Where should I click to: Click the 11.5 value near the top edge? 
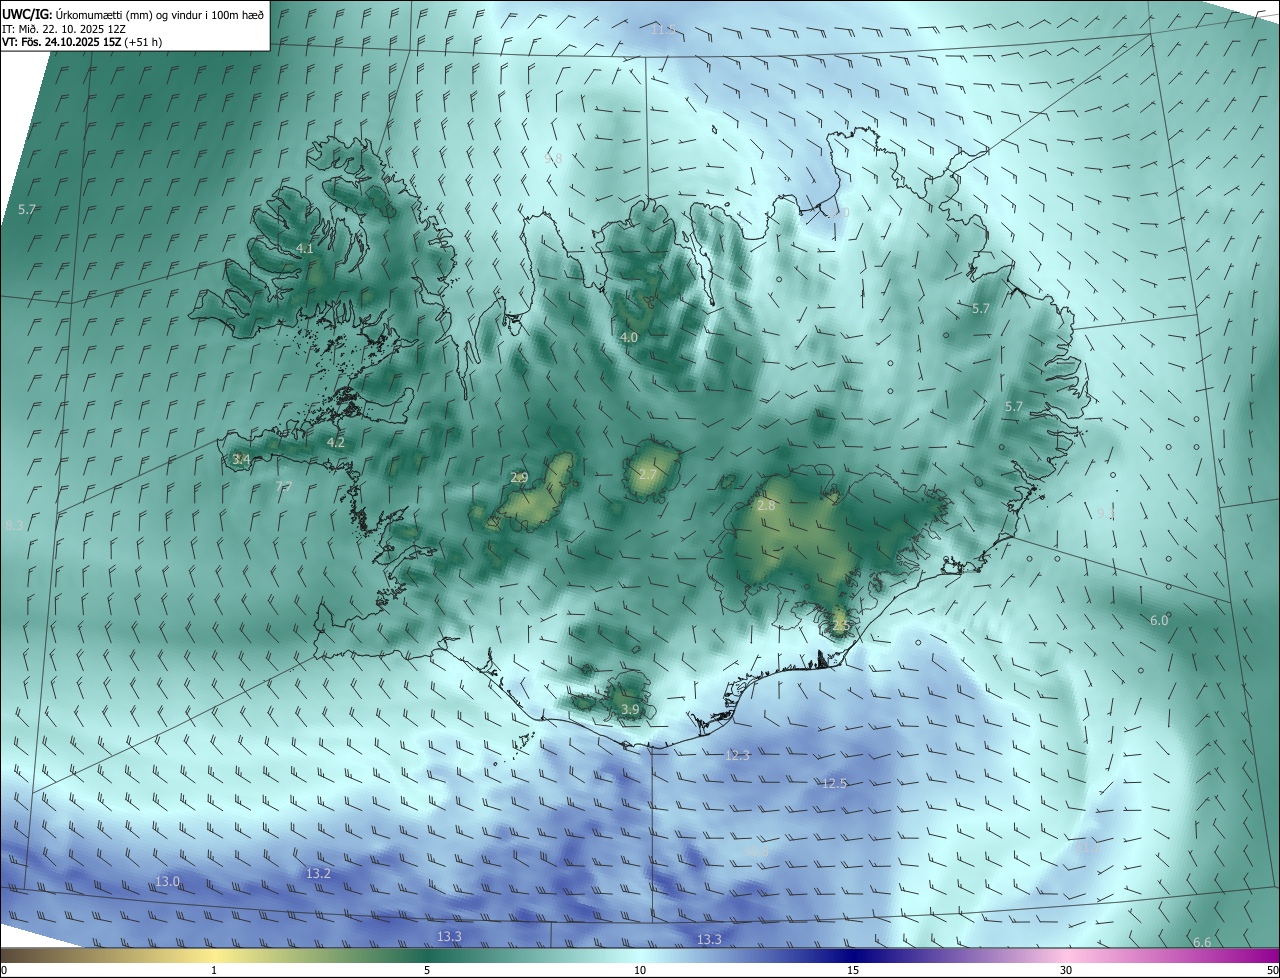664,30
